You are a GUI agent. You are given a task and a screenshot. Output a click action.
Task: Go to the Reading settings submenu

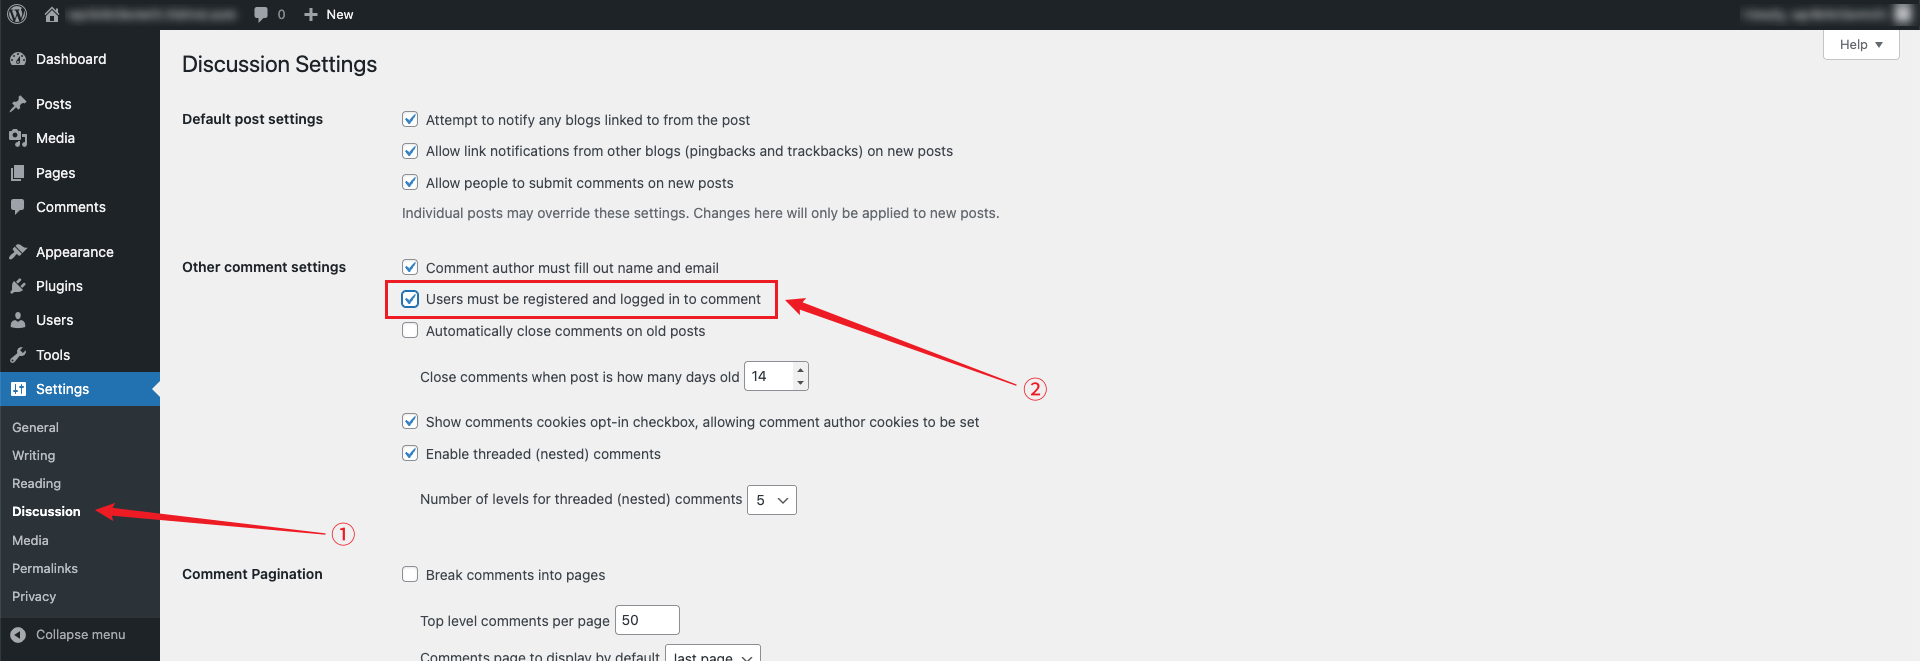click(x=37, y=483)
